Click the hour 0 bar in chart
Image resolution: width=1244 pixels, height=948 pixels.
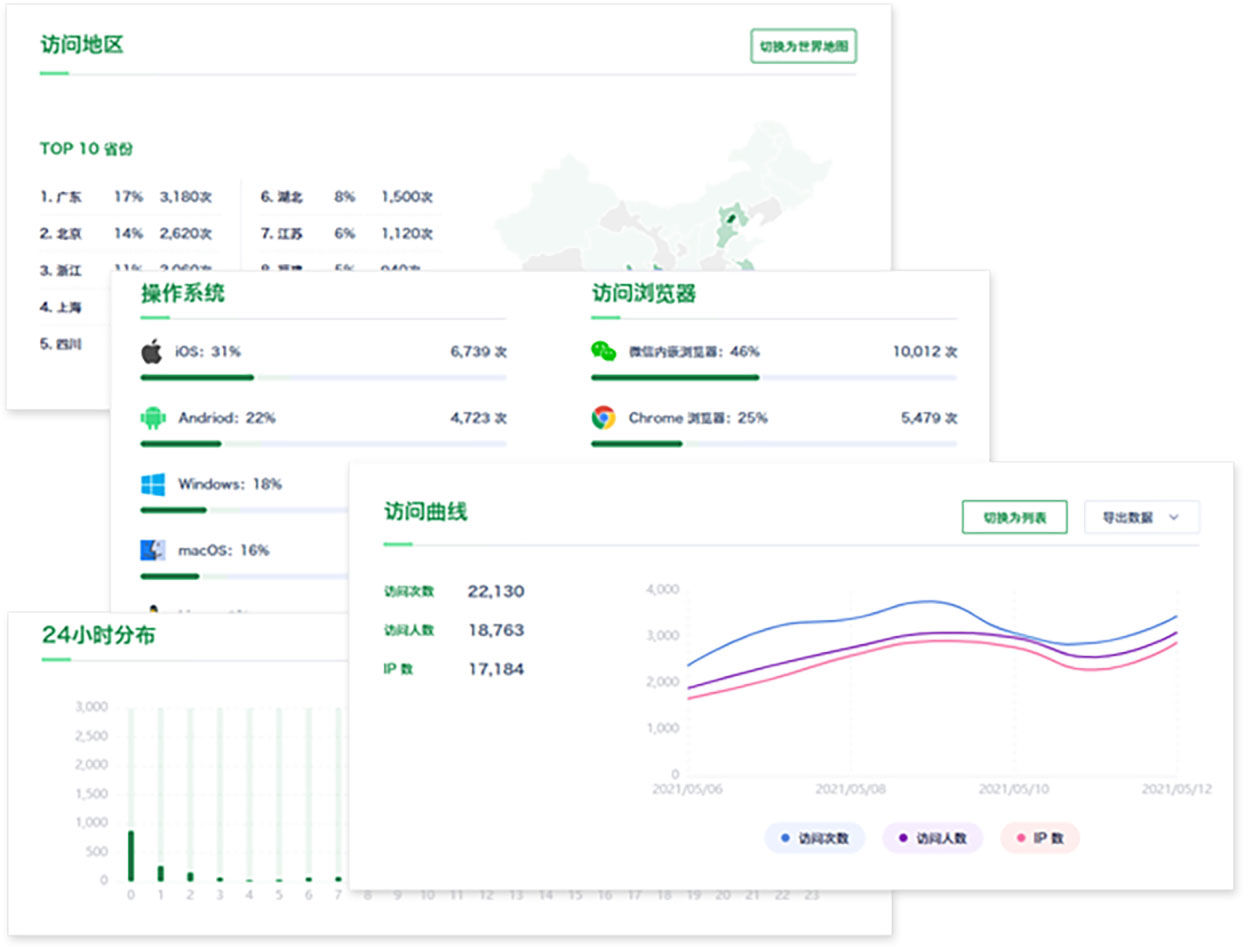pyautogui.click(x=131, y=855)
